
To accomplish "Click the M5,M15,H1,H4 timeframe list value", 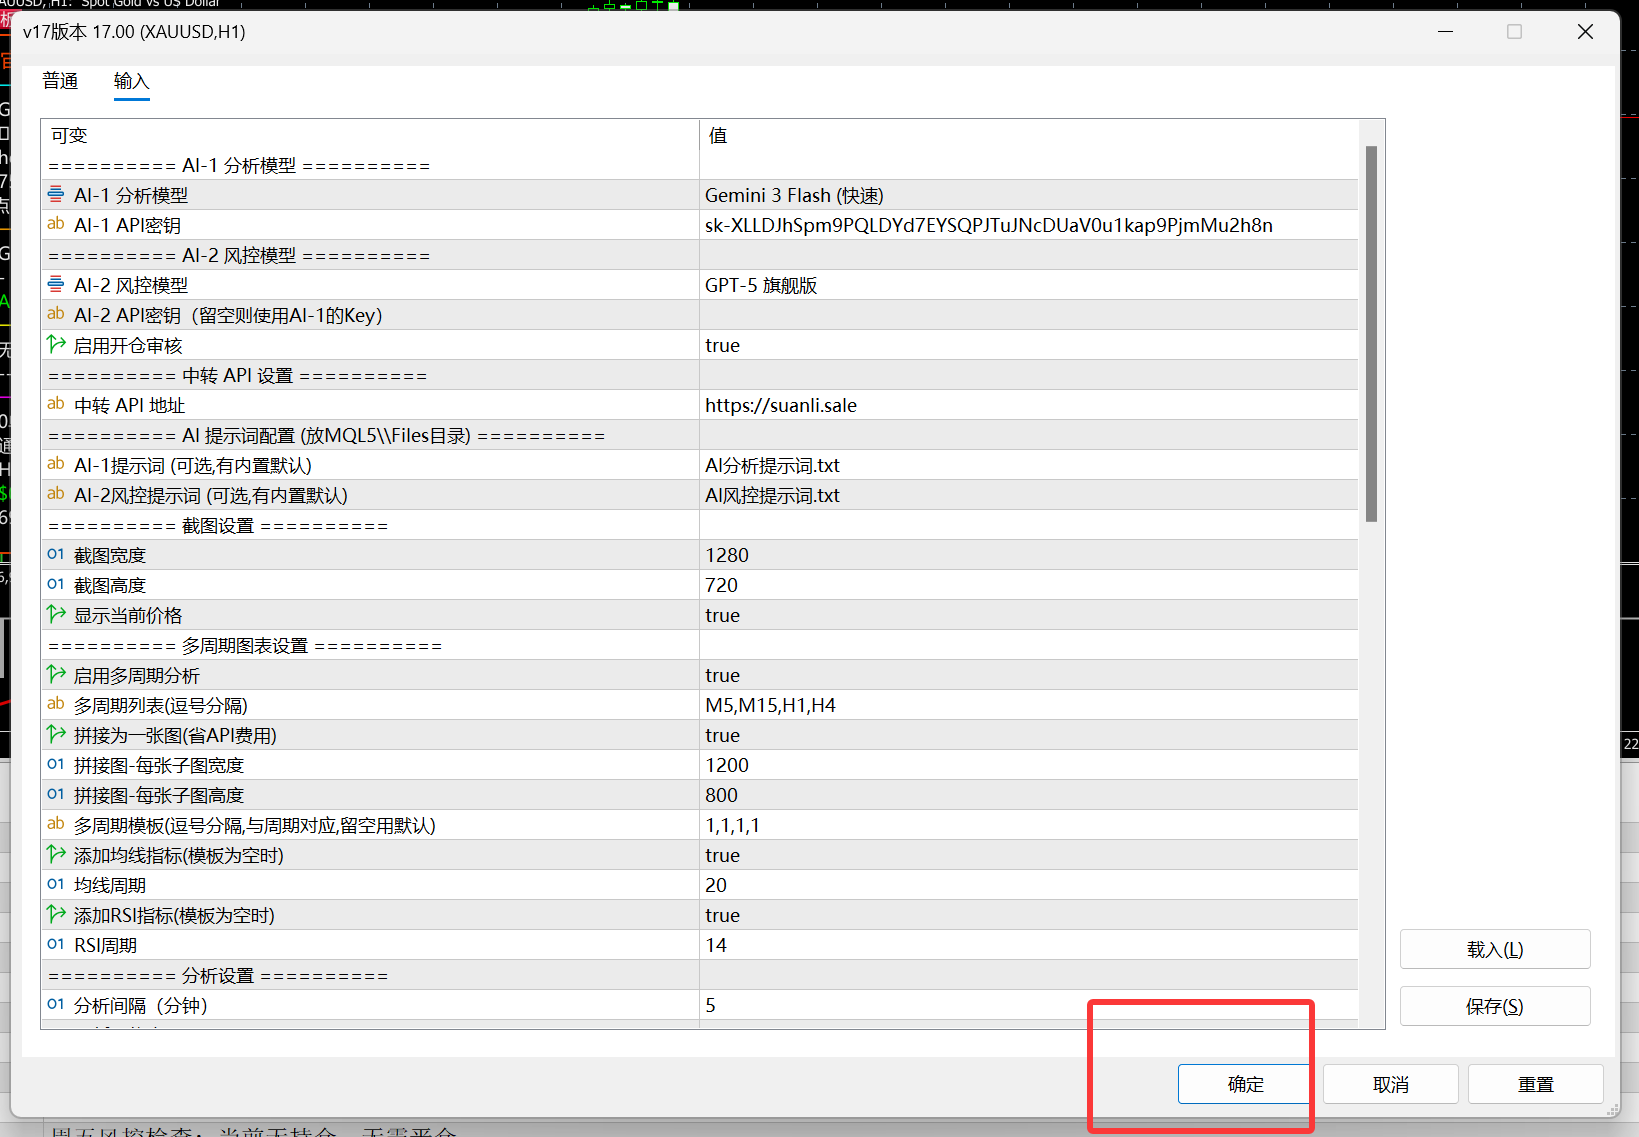I will click(770, 705).
